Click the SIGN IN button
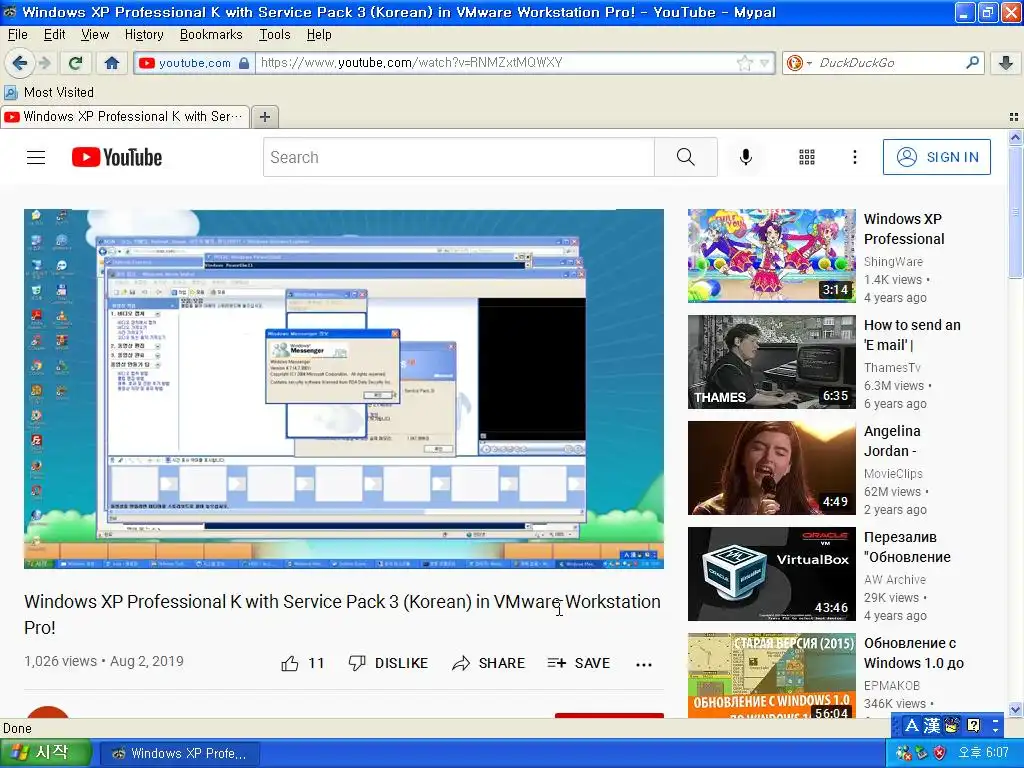1024x768 pixels. coord(936,157)
